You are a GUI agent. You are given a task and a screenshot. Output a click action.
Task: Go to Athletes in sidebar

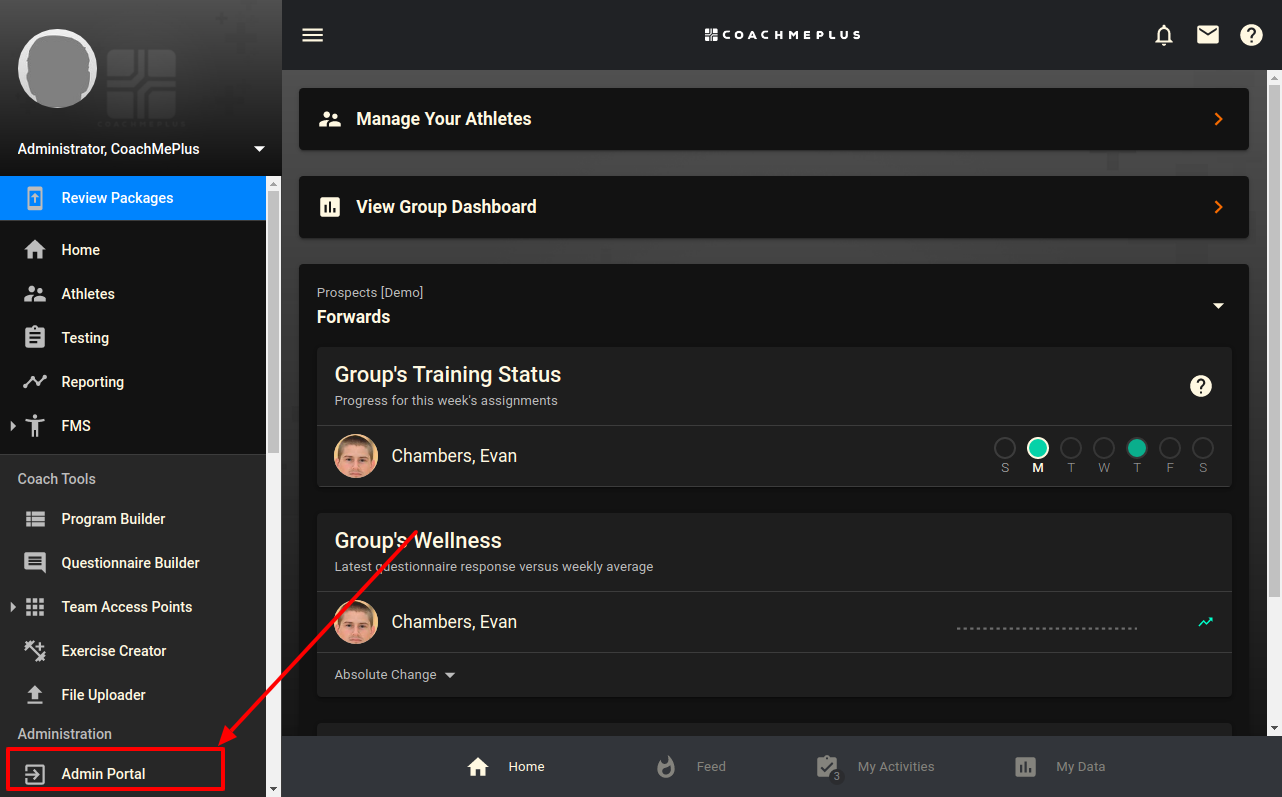coord(133,294)
